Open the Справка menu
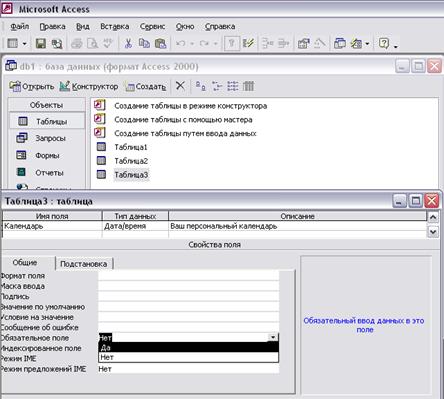Image resolution: width=444 pixels, height=399 pixels. pos(220,27)
